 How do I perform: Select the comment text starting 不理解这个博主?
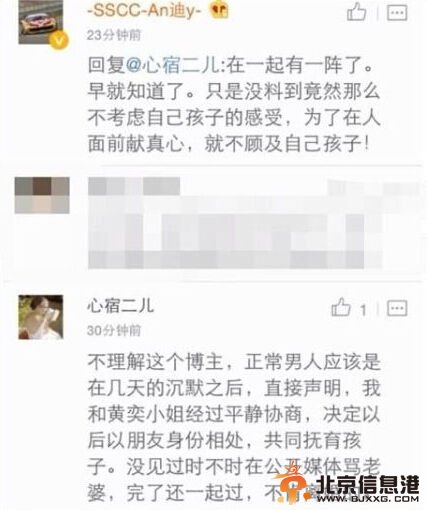pos(234,427)
